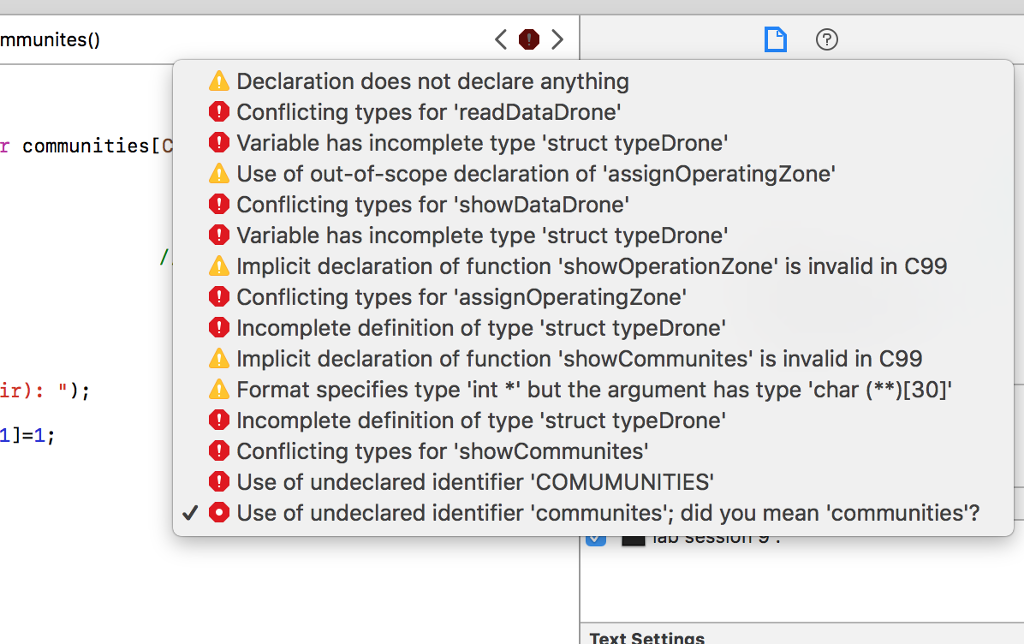Select "Format specifies type 'int *'" warning
Image resolution: width=1024 pixels, height=644 pixels.
click(x=593, y=389)
